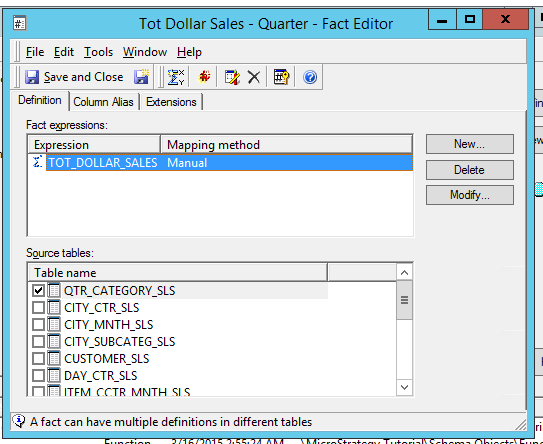The width and height of the screenshot is (543, 444).
Task: Click the source tables scroll up arrow
Action: click(404, 273)
